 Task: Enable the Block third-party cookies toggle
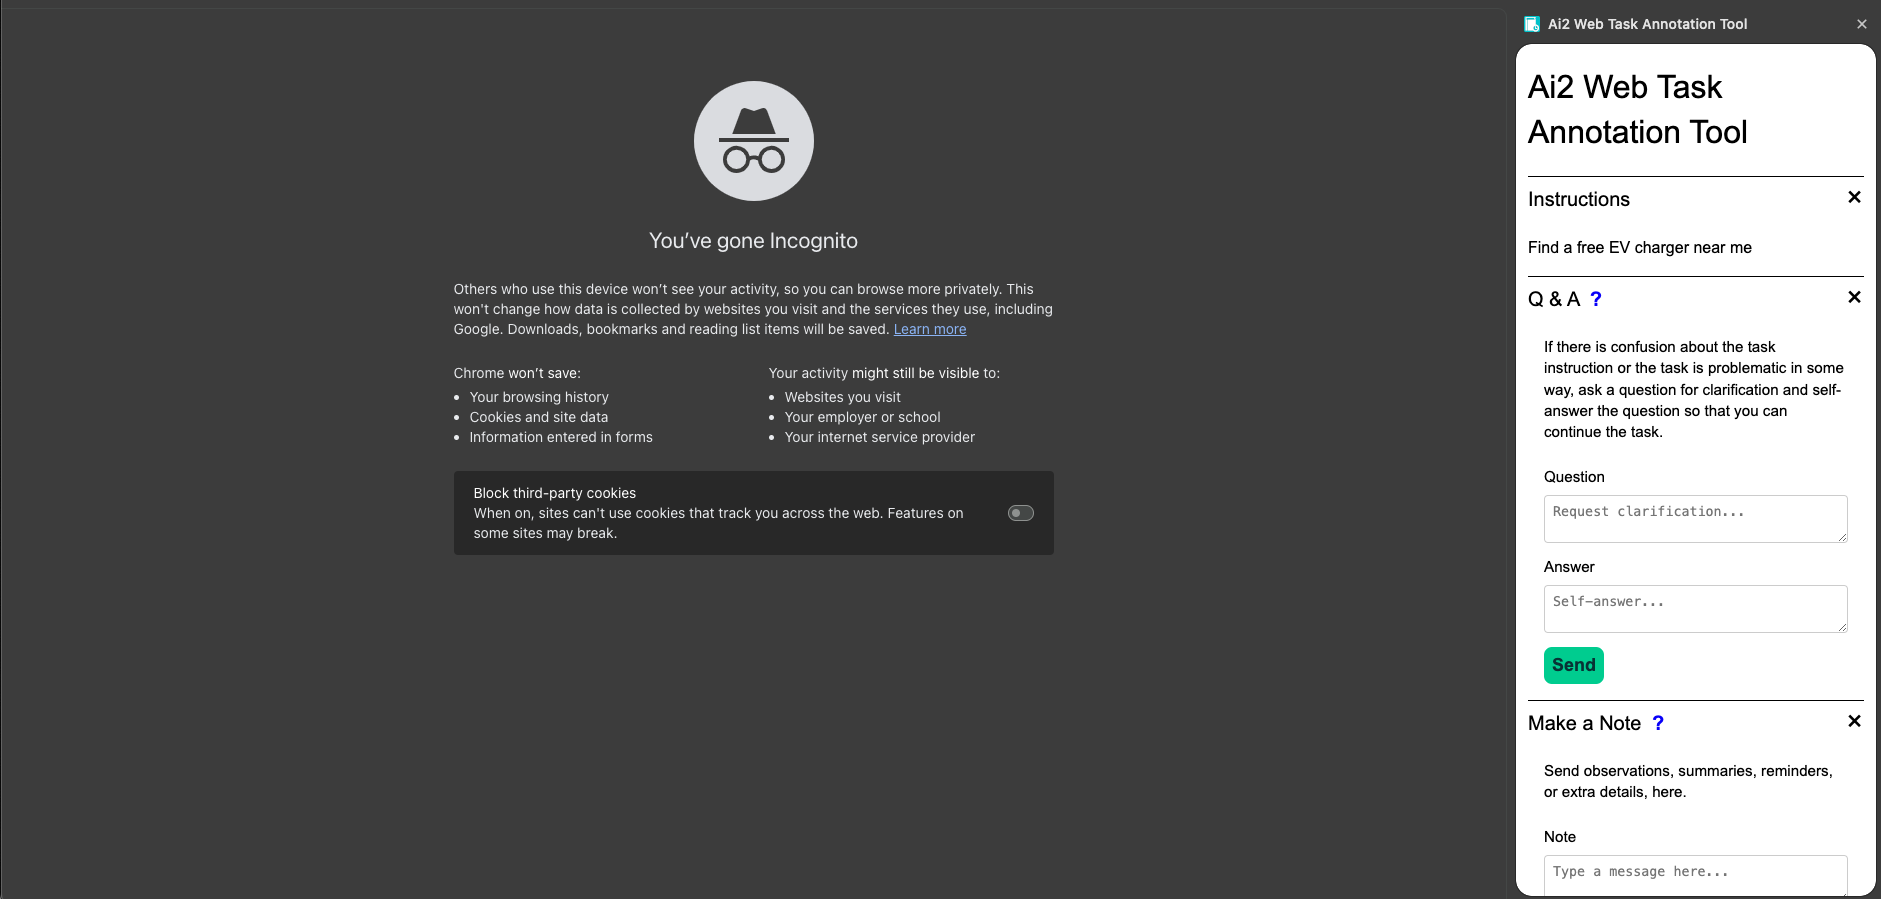pyautogui.click(x=1020, y=513)
